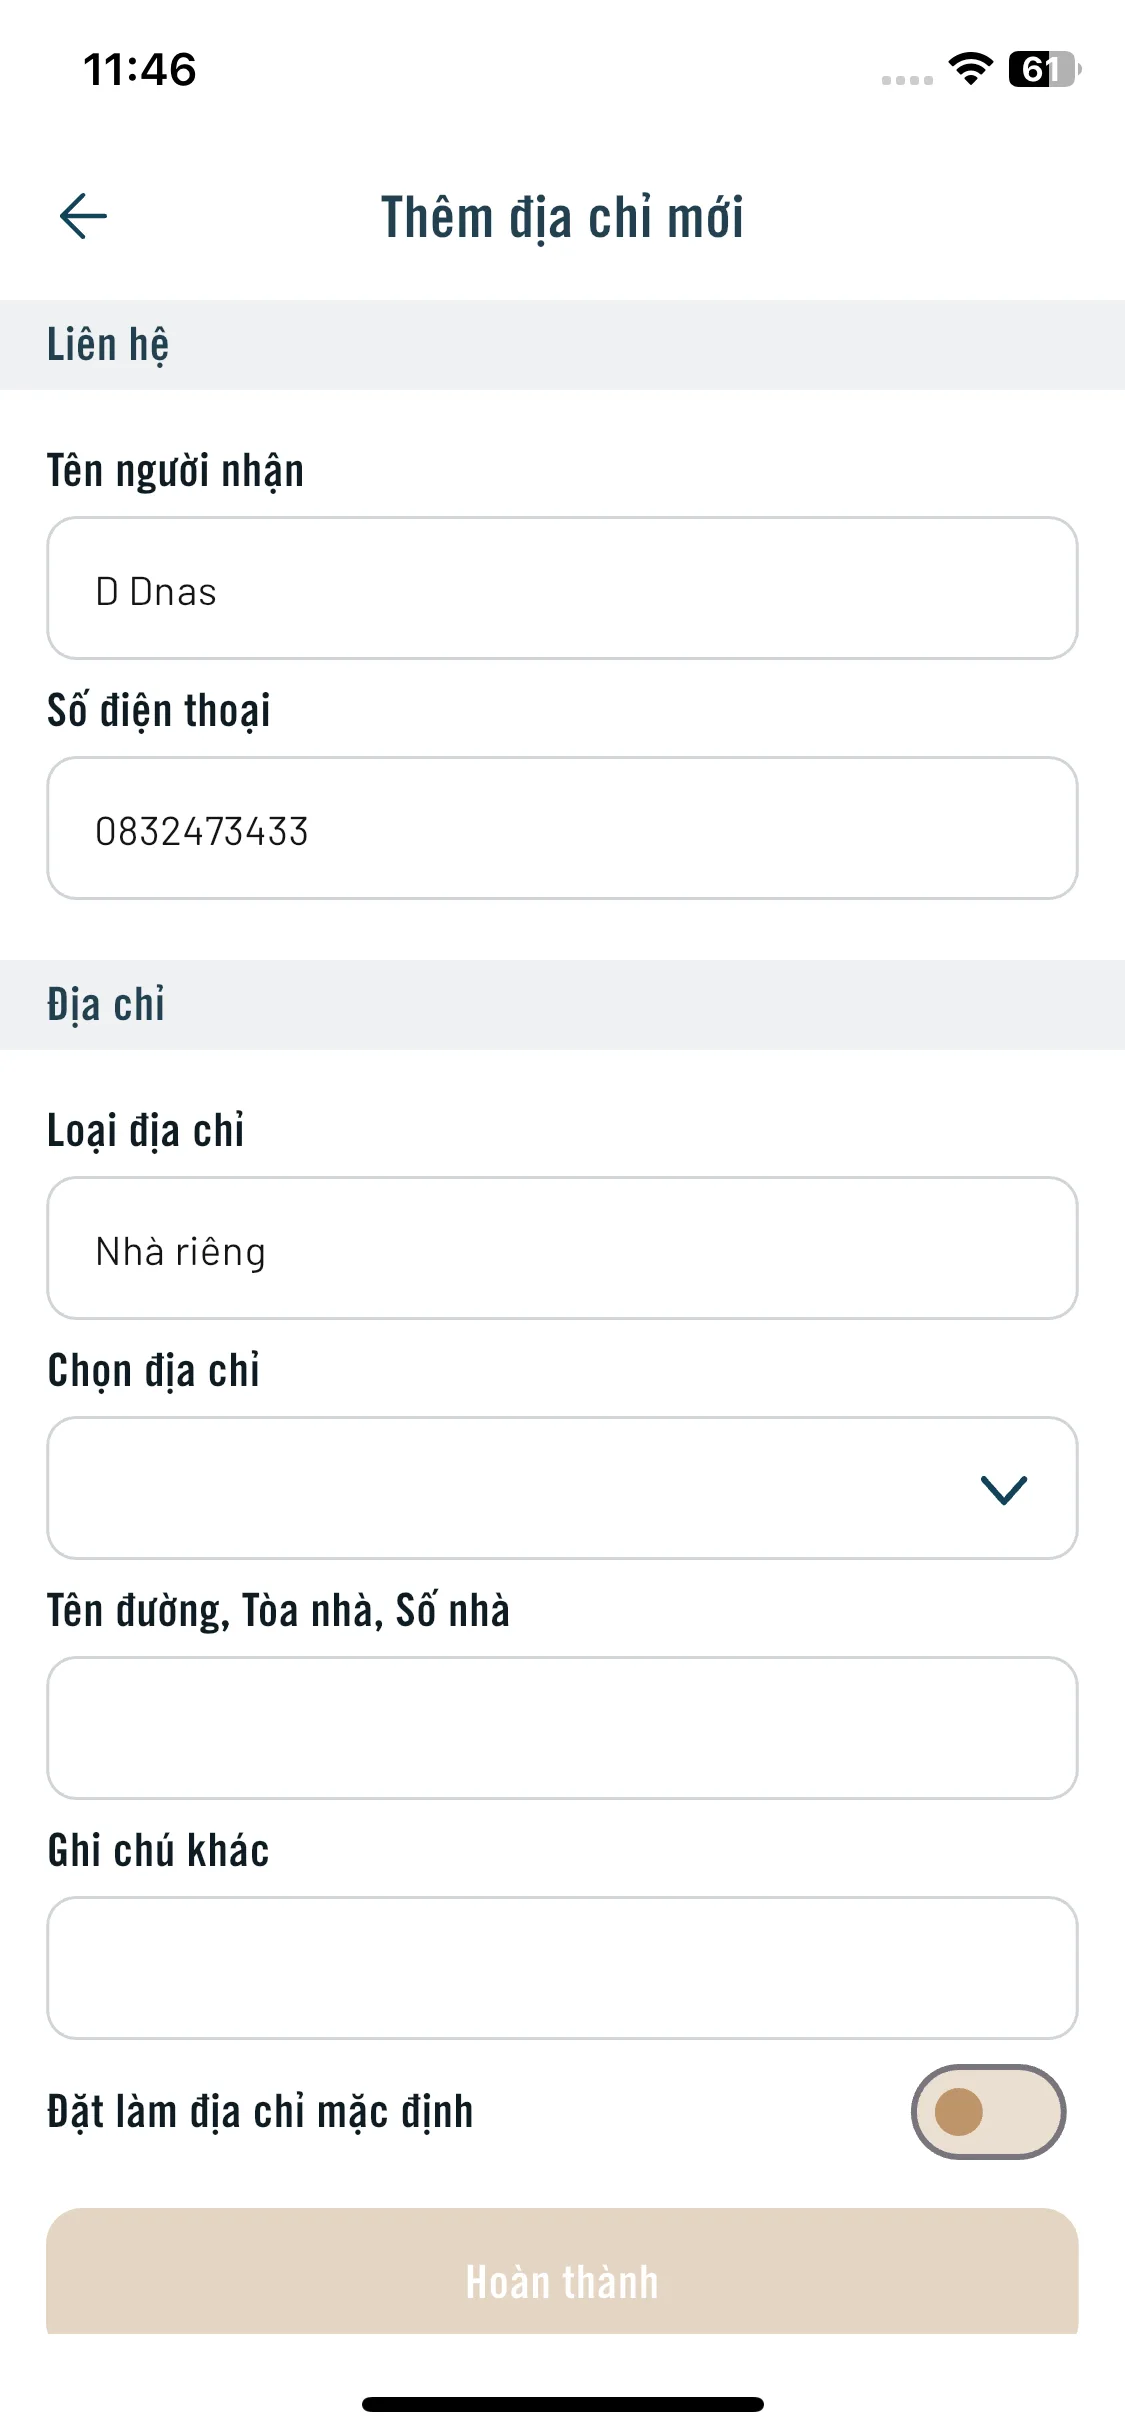Tap the battery indicator showing 61
Viewport: 1125px width, 2436px height.
1044,69
